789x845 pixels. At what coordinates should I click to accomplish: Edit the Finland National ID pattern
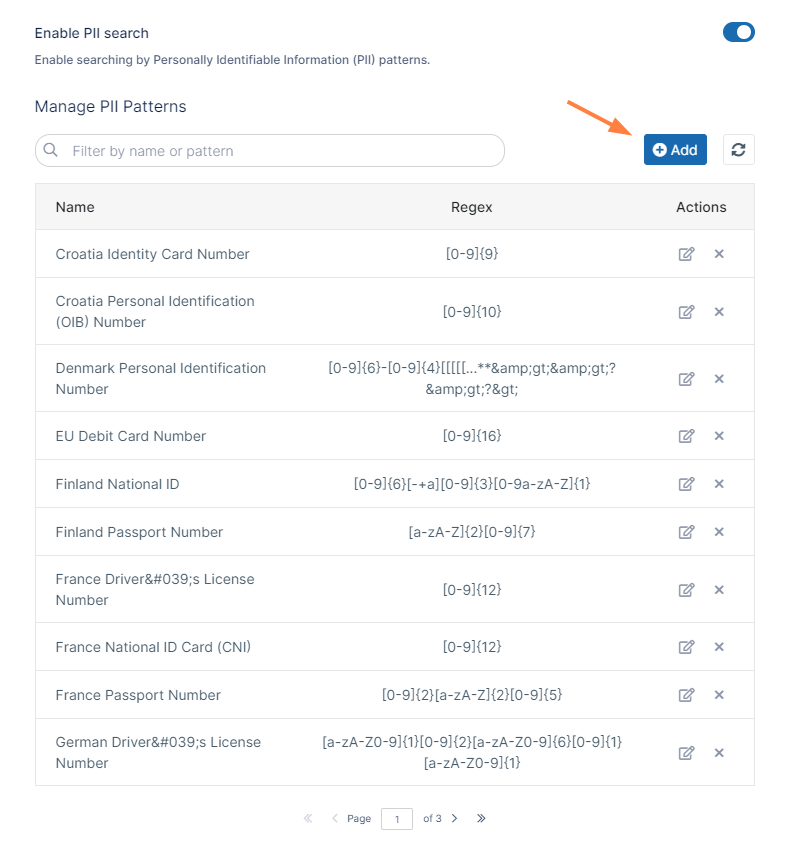pos(686,484)
